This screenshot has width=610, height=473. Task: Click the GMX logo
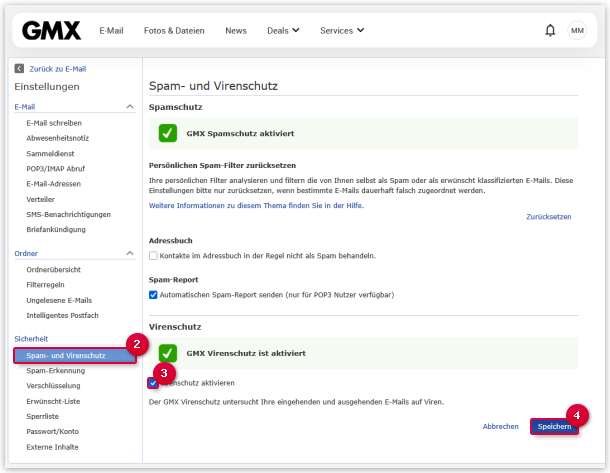51,31
